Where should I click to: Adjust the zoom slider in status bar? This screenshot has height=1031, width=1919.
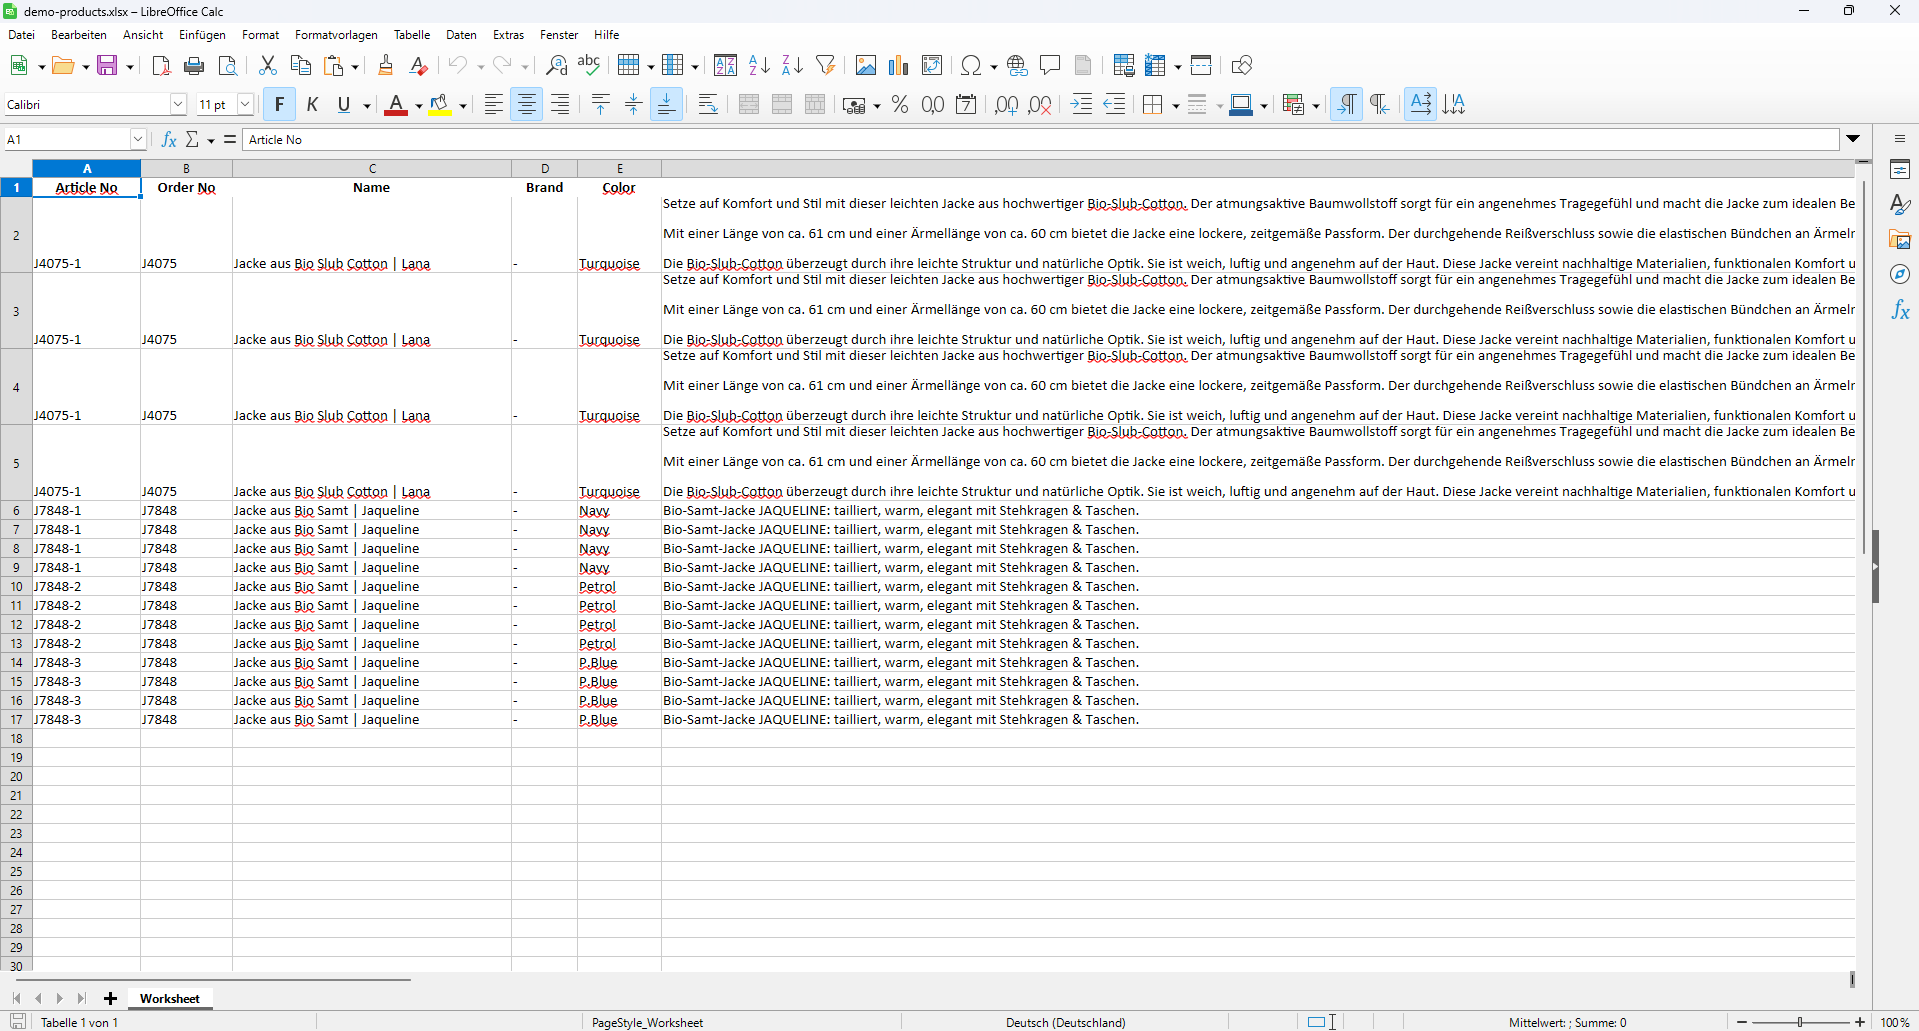click(1800, 1022)
